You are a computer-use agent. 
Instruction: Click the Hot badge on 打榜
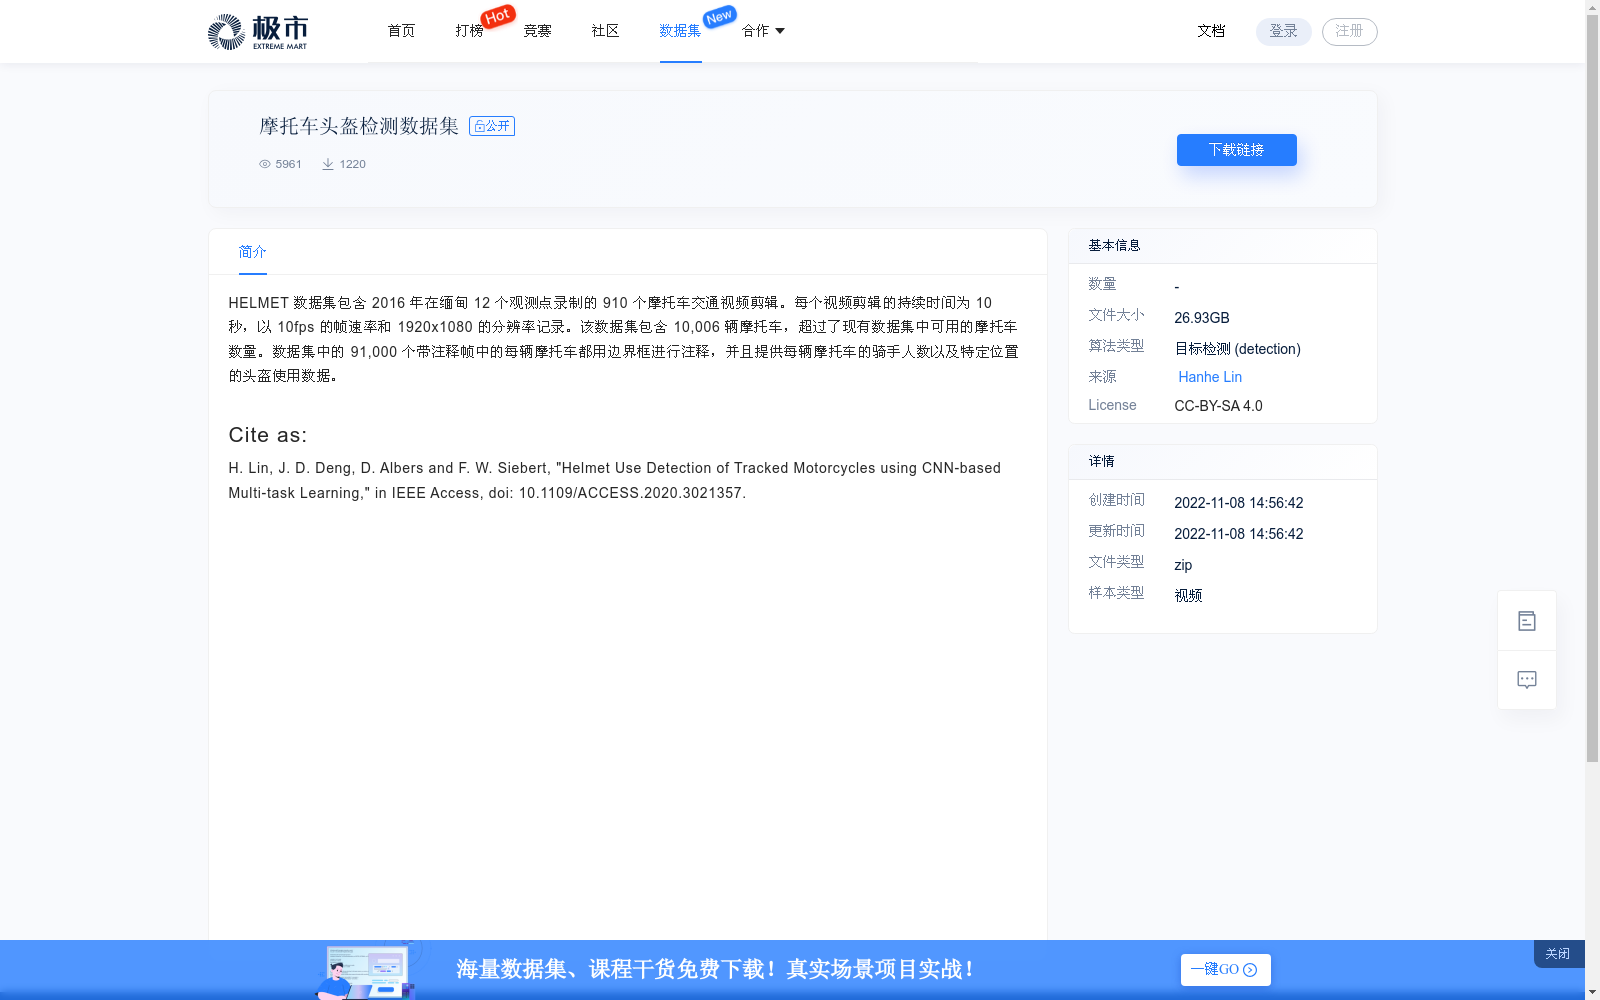tap(498, 16)
